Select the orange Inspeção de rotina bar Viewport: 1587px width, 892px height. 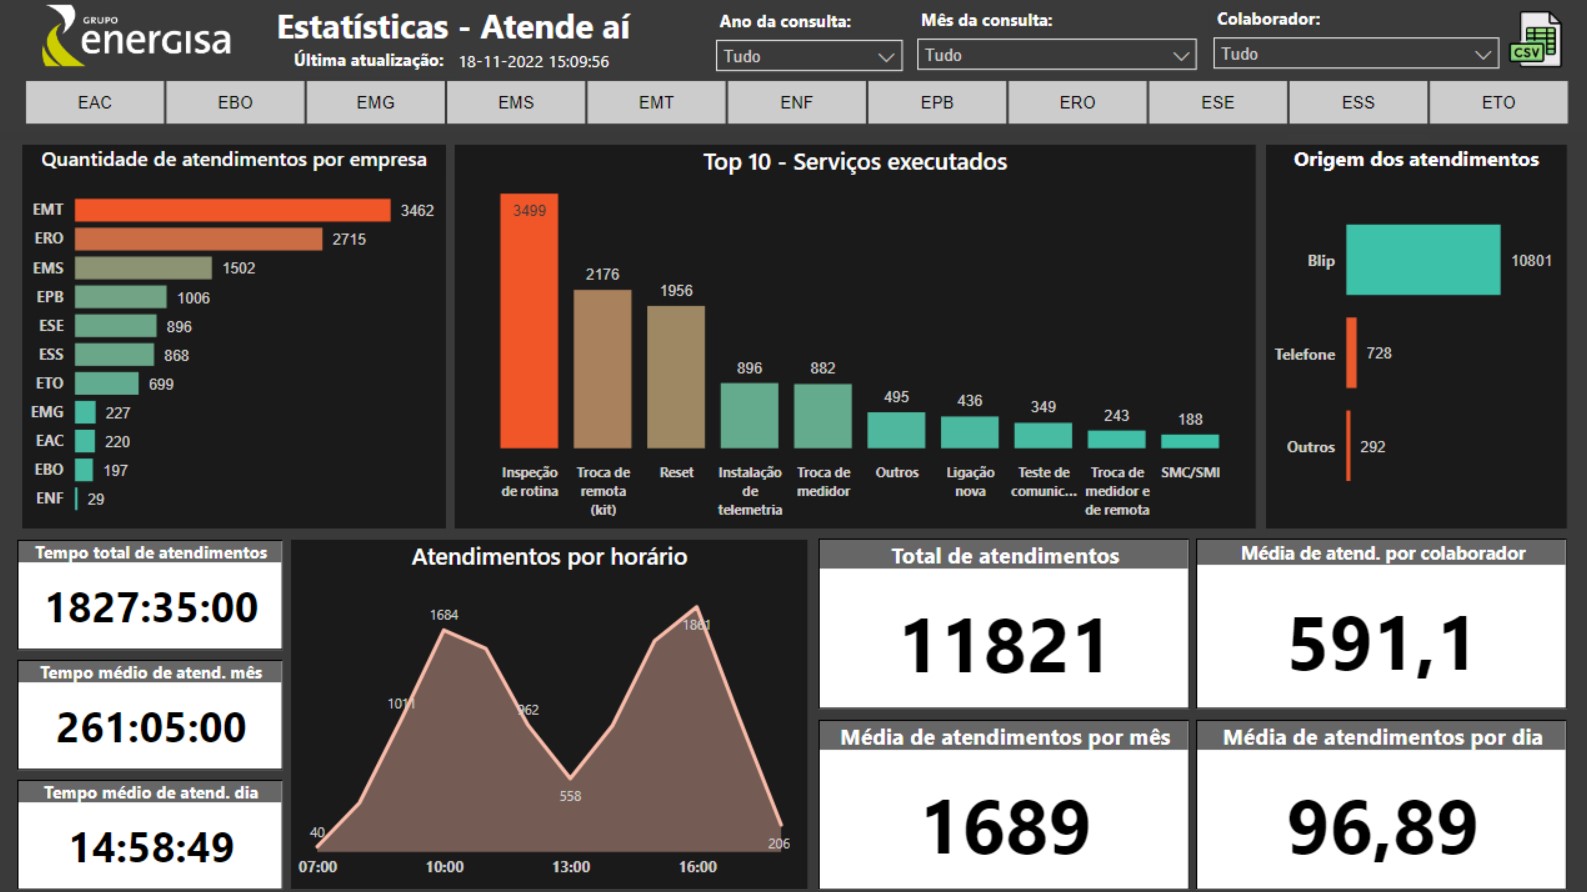click(529, 321)
